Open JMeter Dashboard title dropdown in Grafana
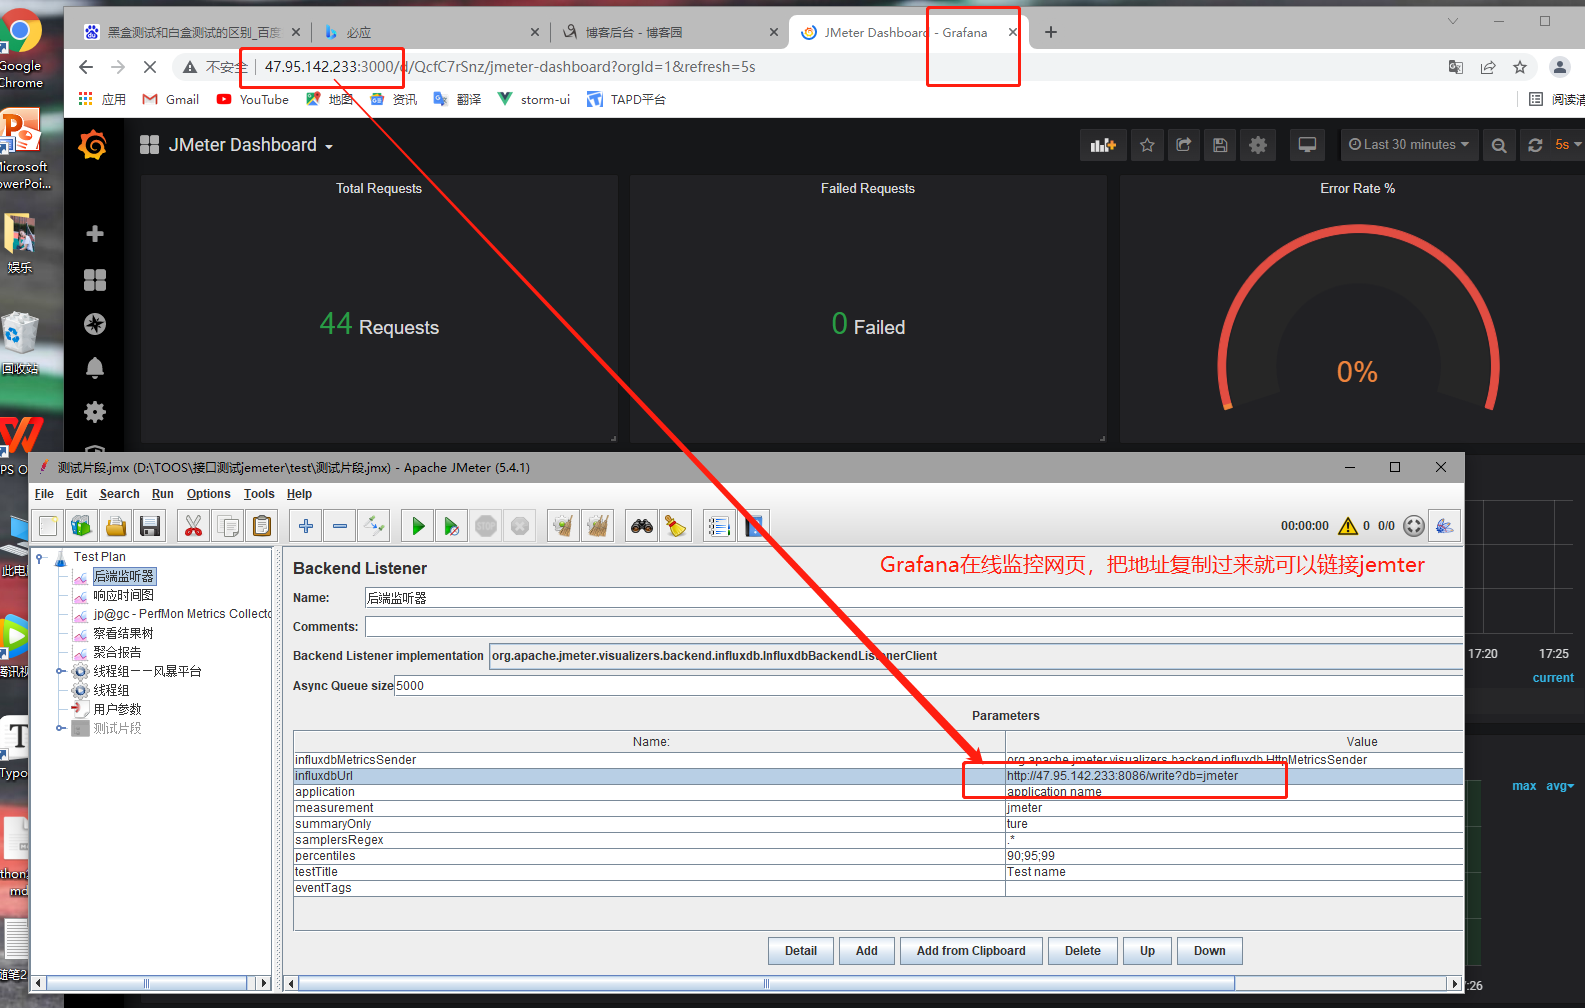The height and width of the screenshot is (1008, 1585). [x=250, y=145]
